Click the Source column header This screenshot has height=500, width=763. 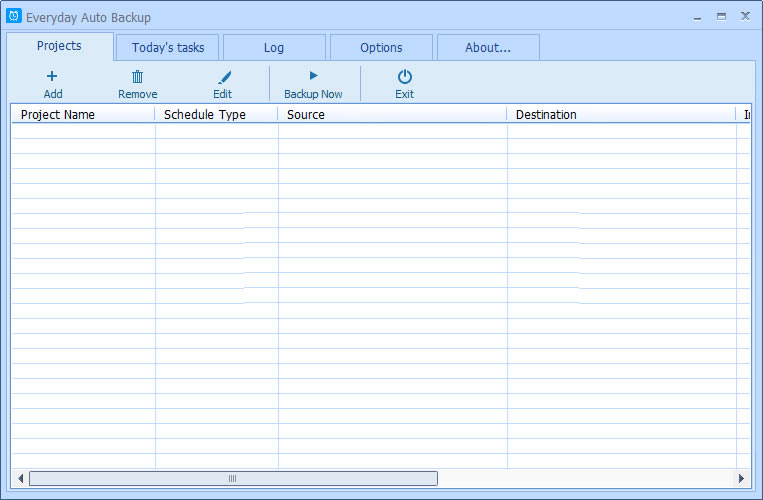(392, 114)
